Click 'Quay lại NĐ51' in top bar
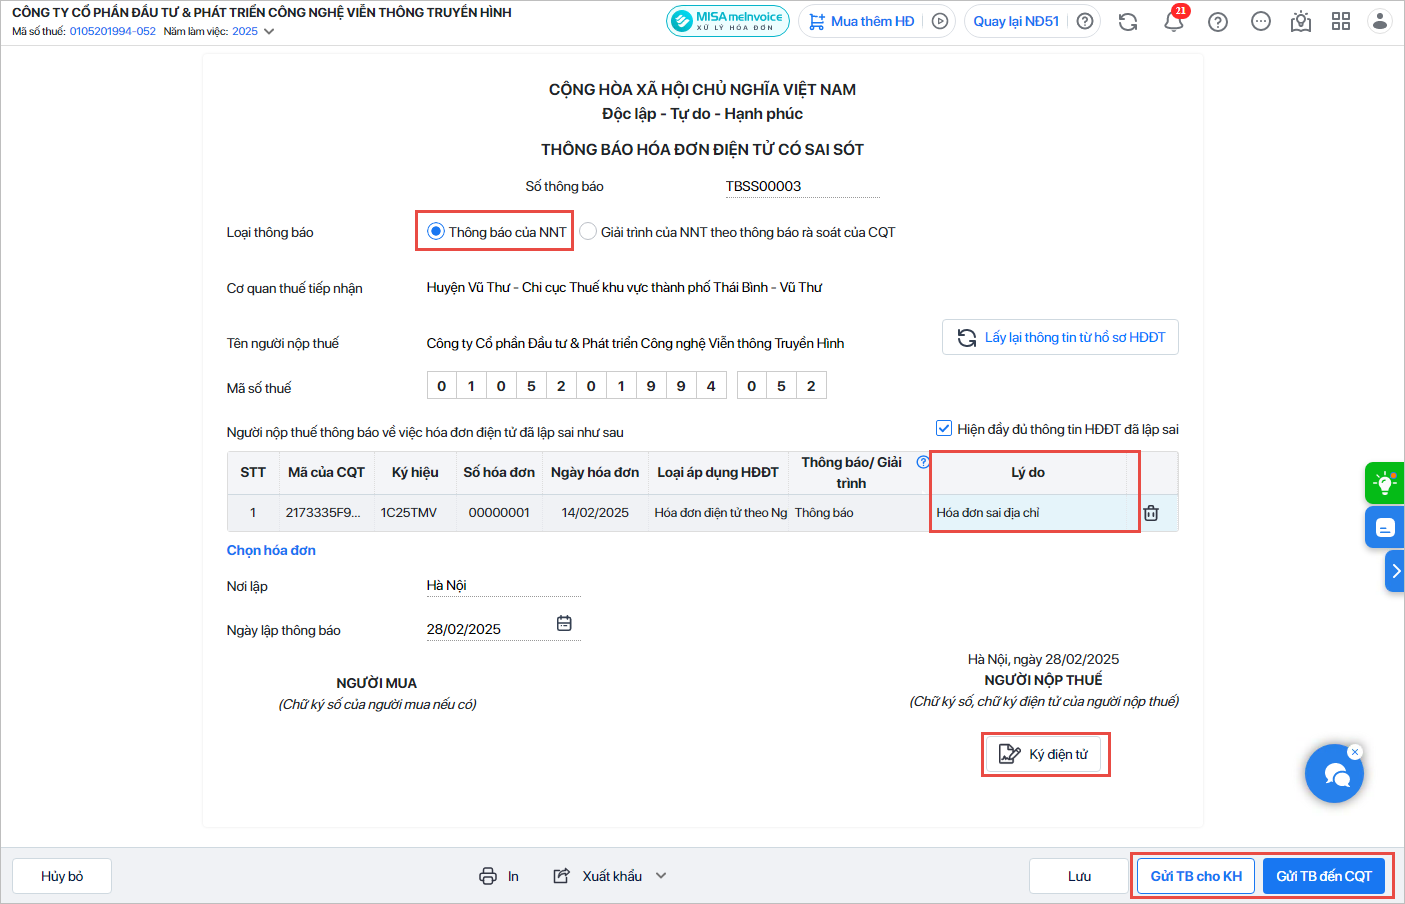This screenshot has height=904, width=1405. [1015, 21]
